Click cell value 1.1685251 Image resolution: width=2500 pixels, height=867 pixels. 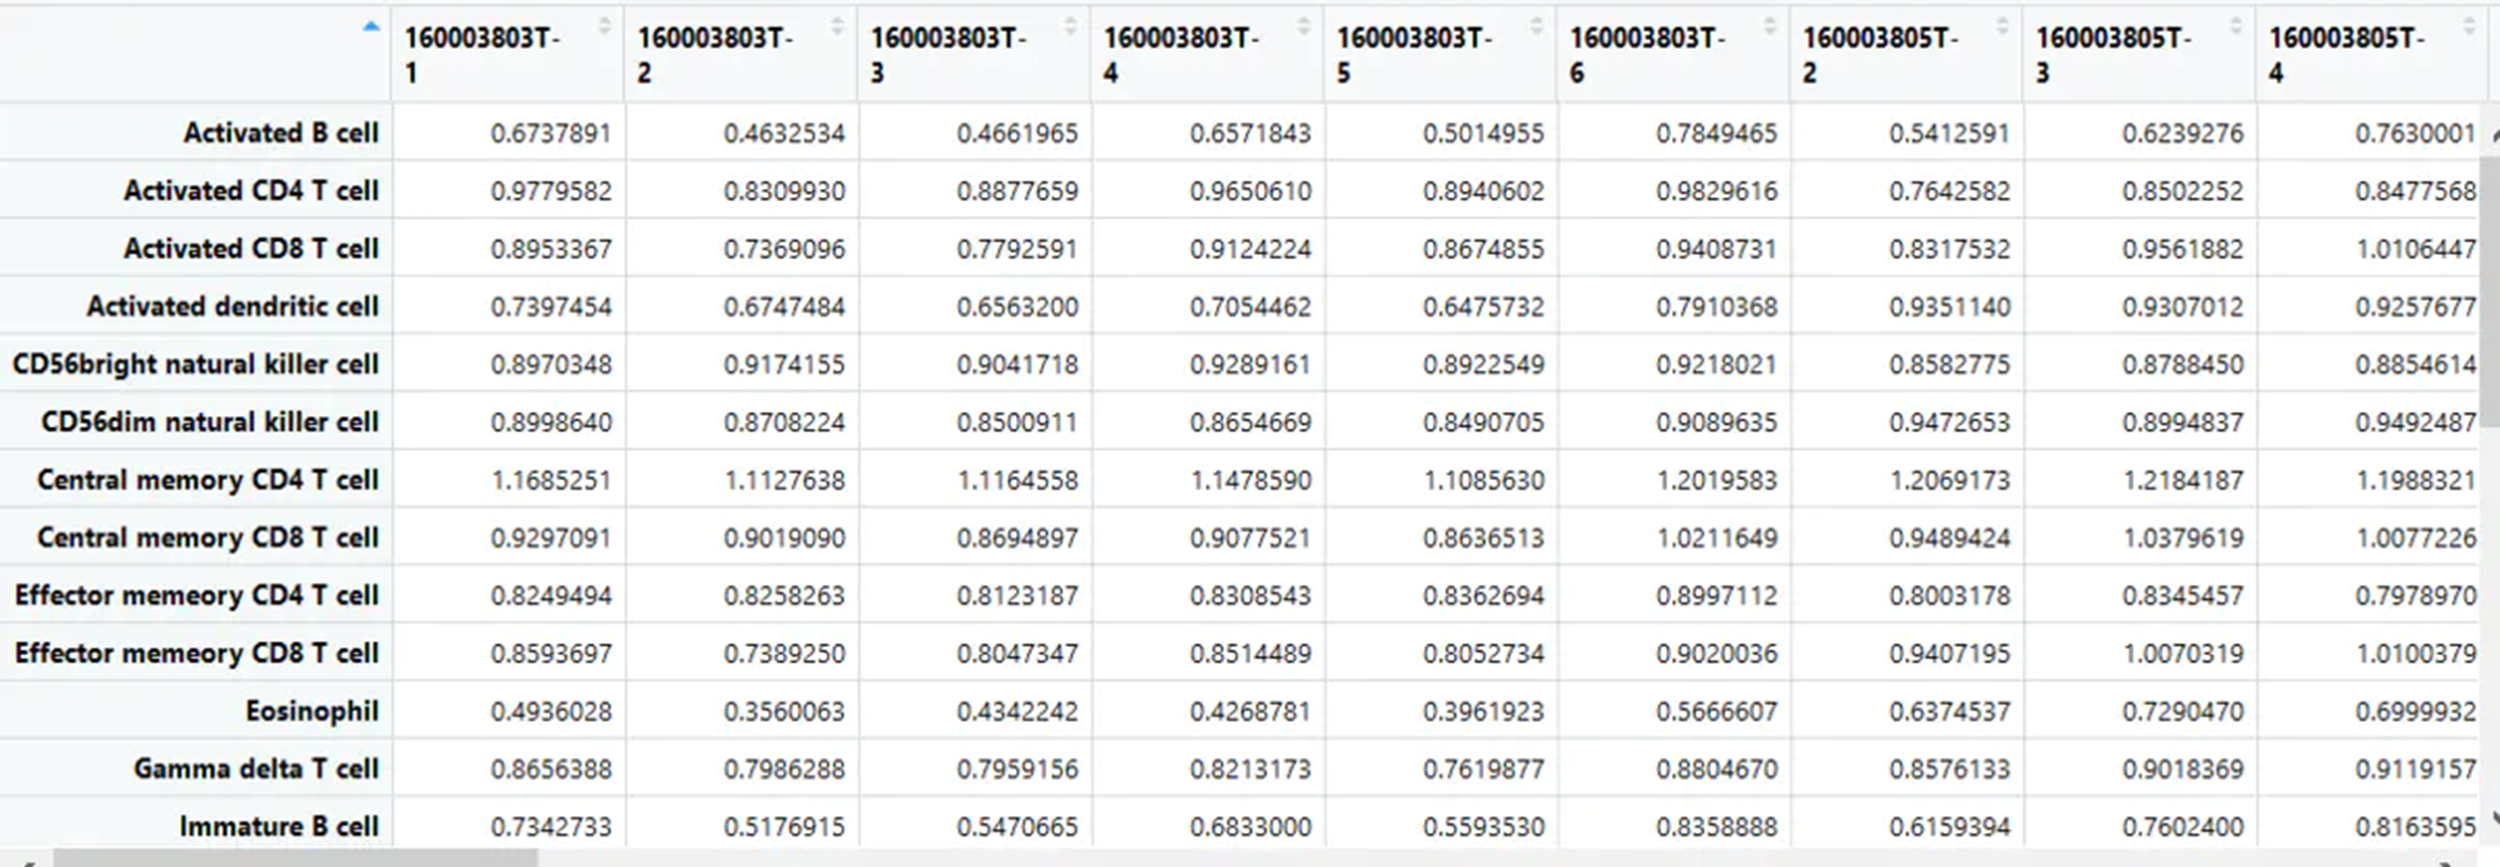point(551,481)
